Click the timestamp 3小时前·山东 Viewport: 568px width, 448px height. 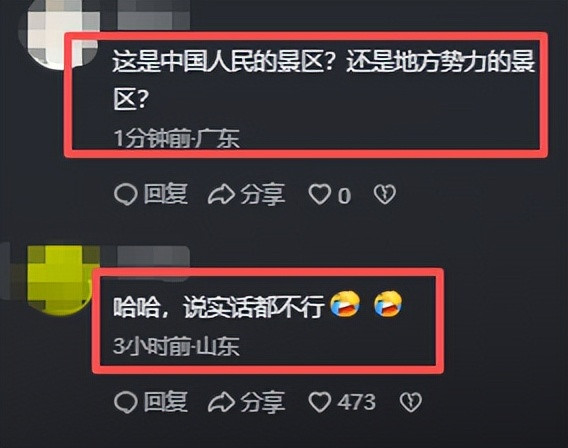[x=176, y=346]
